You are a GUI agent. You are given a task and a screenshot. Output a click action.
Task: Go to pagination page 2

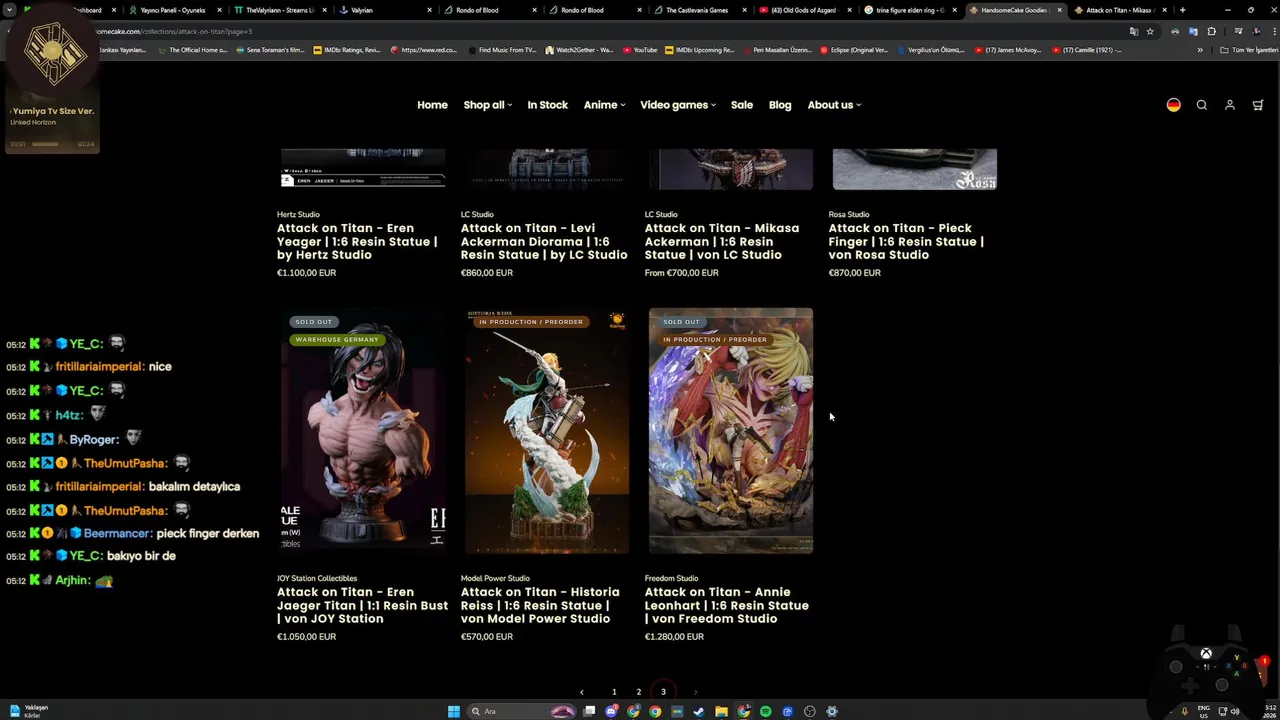pos(638,692)
